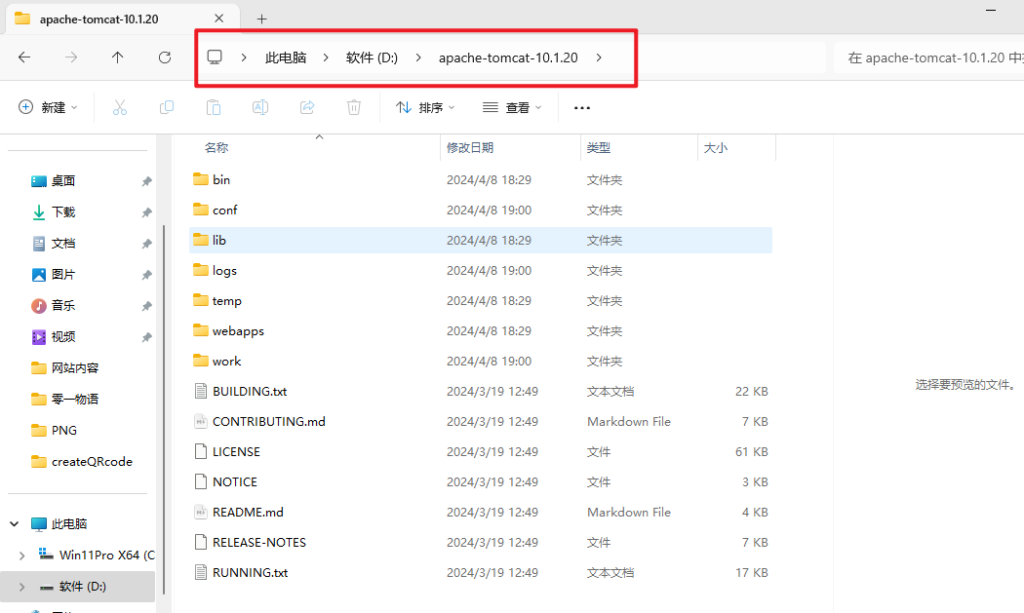Open the 查看 view dropdown

(x=512, y=107)
